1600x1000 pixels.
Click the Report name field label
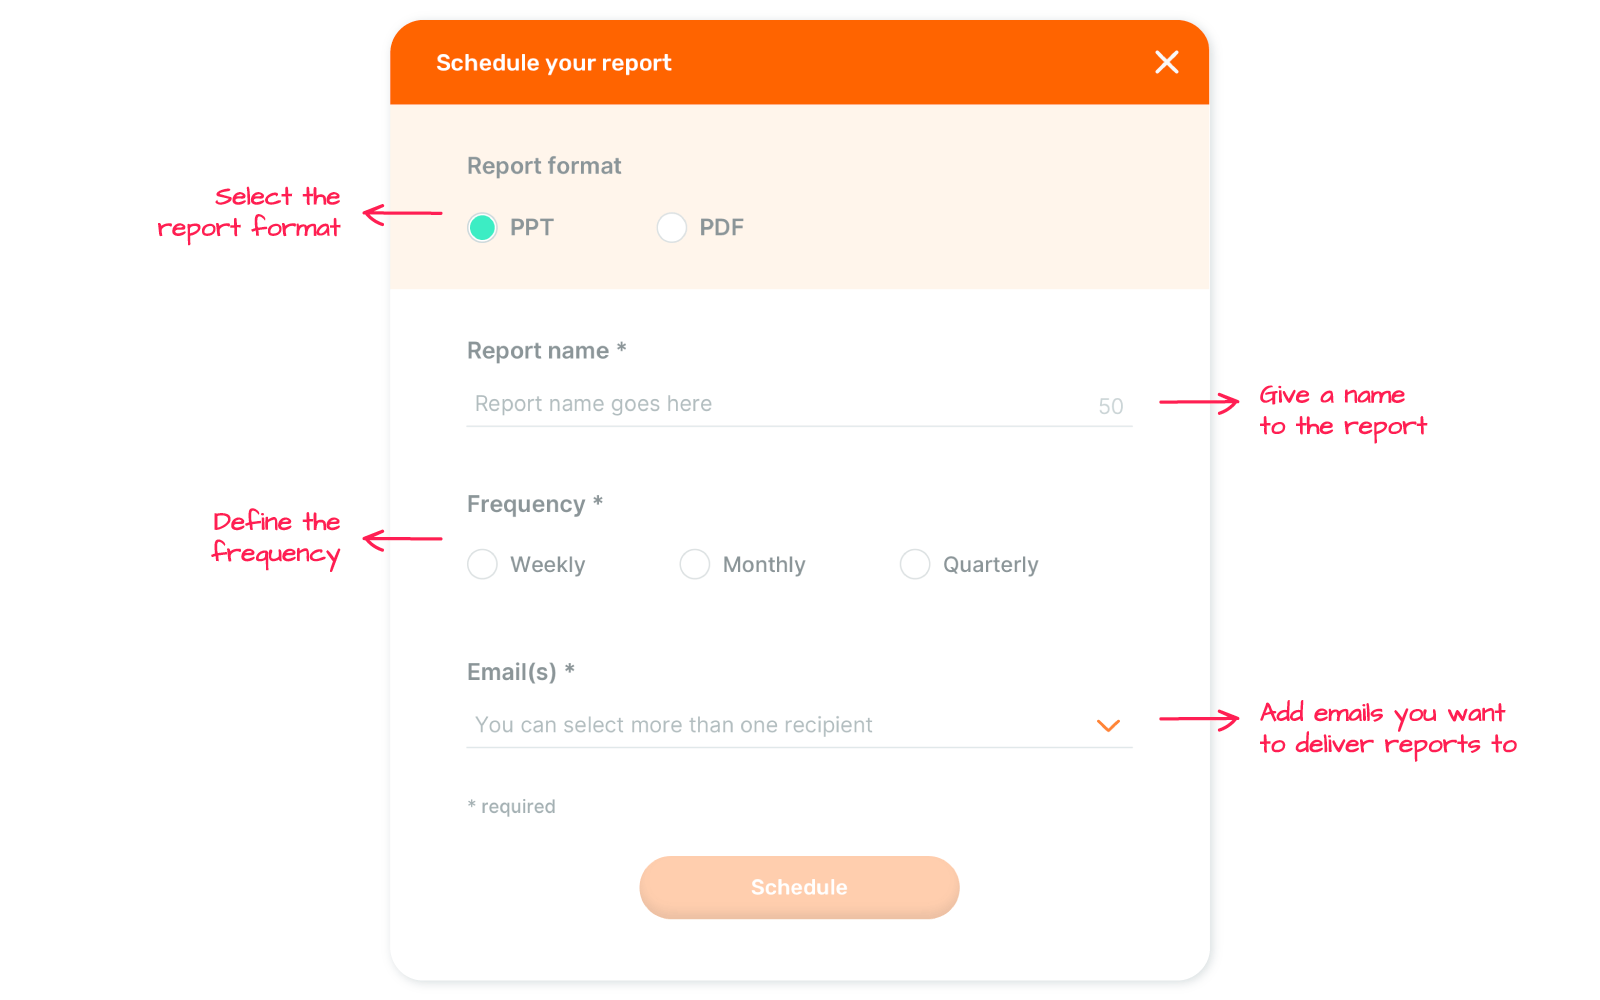(546, 351)
